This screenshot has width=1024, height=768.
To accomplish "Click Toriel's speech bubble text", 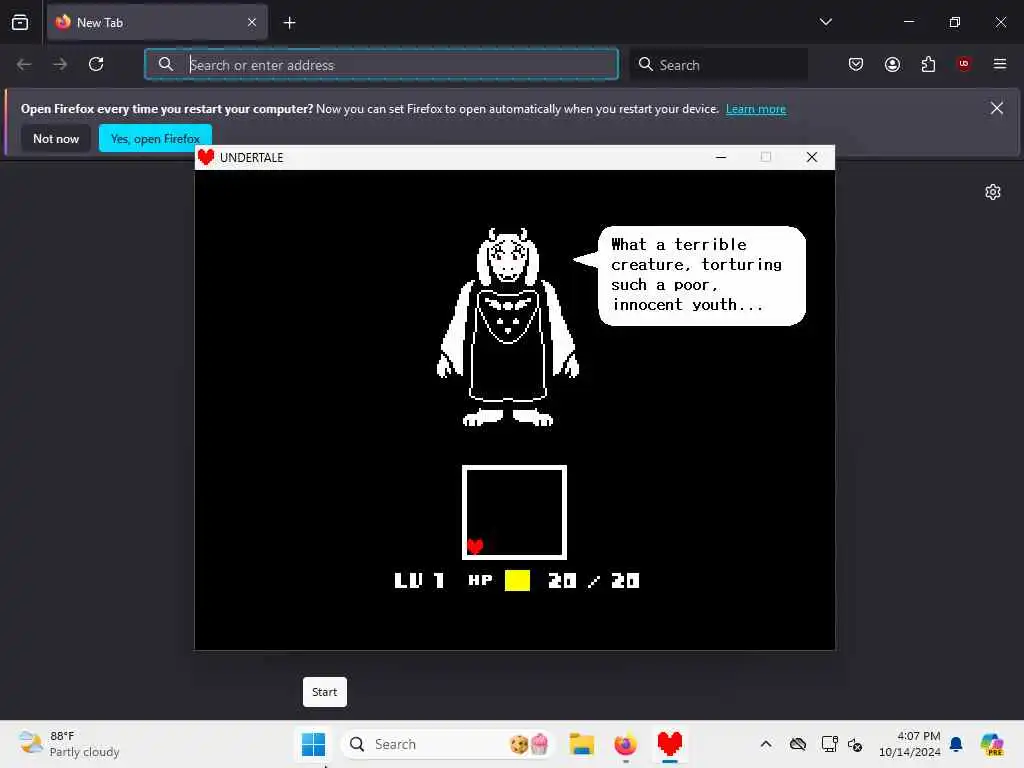I will (696, 274).
